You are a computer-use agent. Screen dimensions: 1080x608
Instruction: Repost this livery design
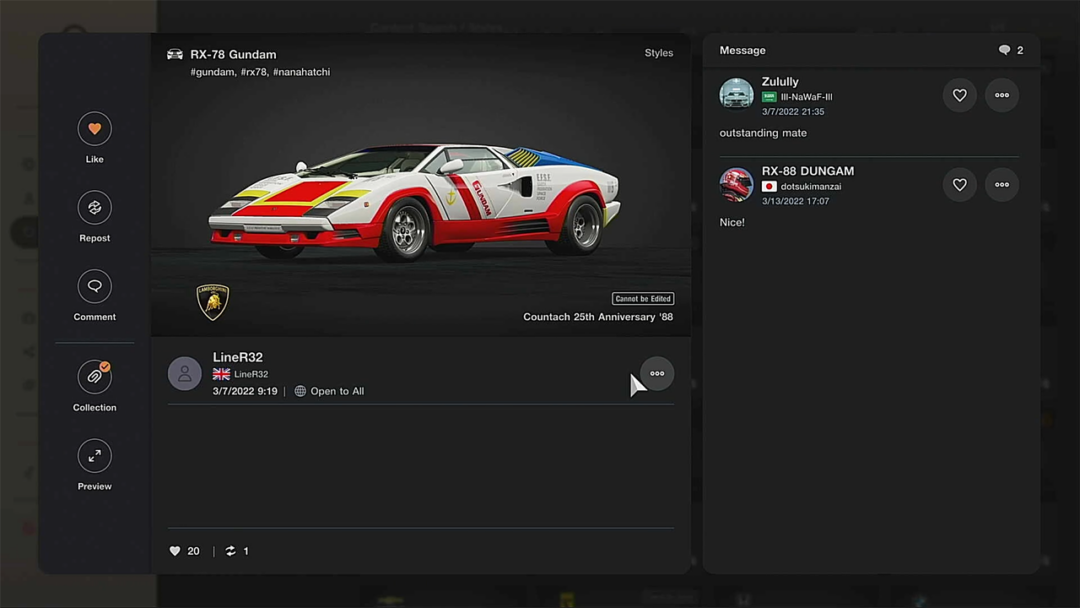click(95, 208)
